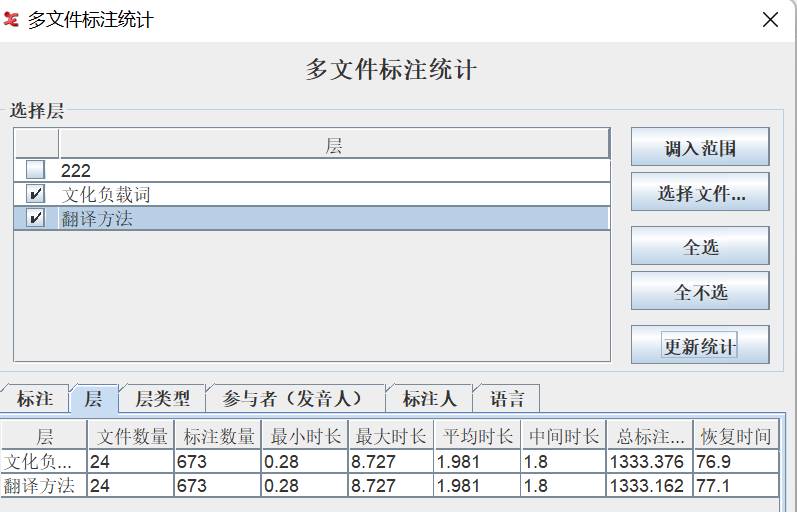Uncheck the 翻译方法 layer checkbox
797x512 pixels.
coord(36,218)
